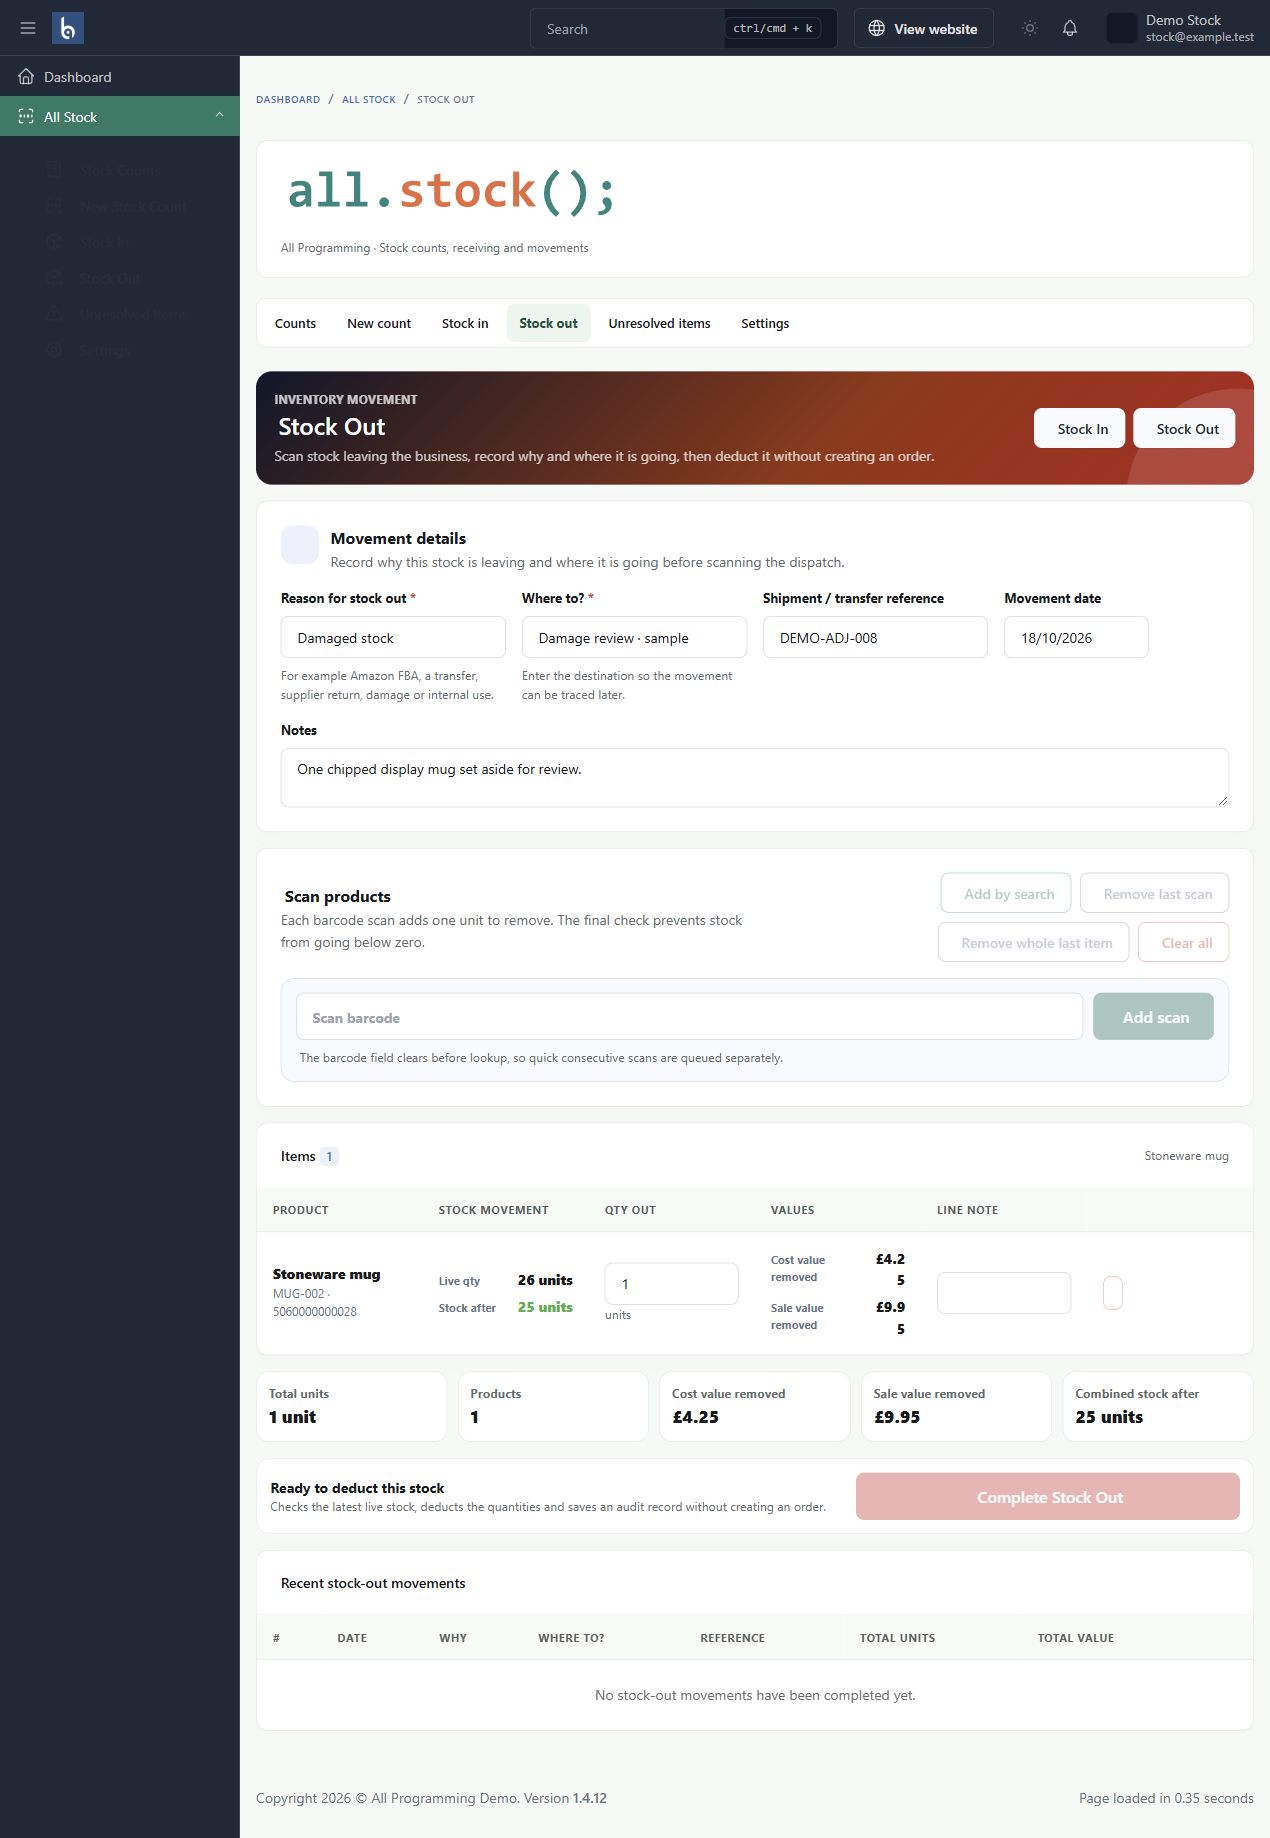Follow the ALL STOCK breadcrumb link
Screen dimensions: 1270x1838
pos(369,100)
